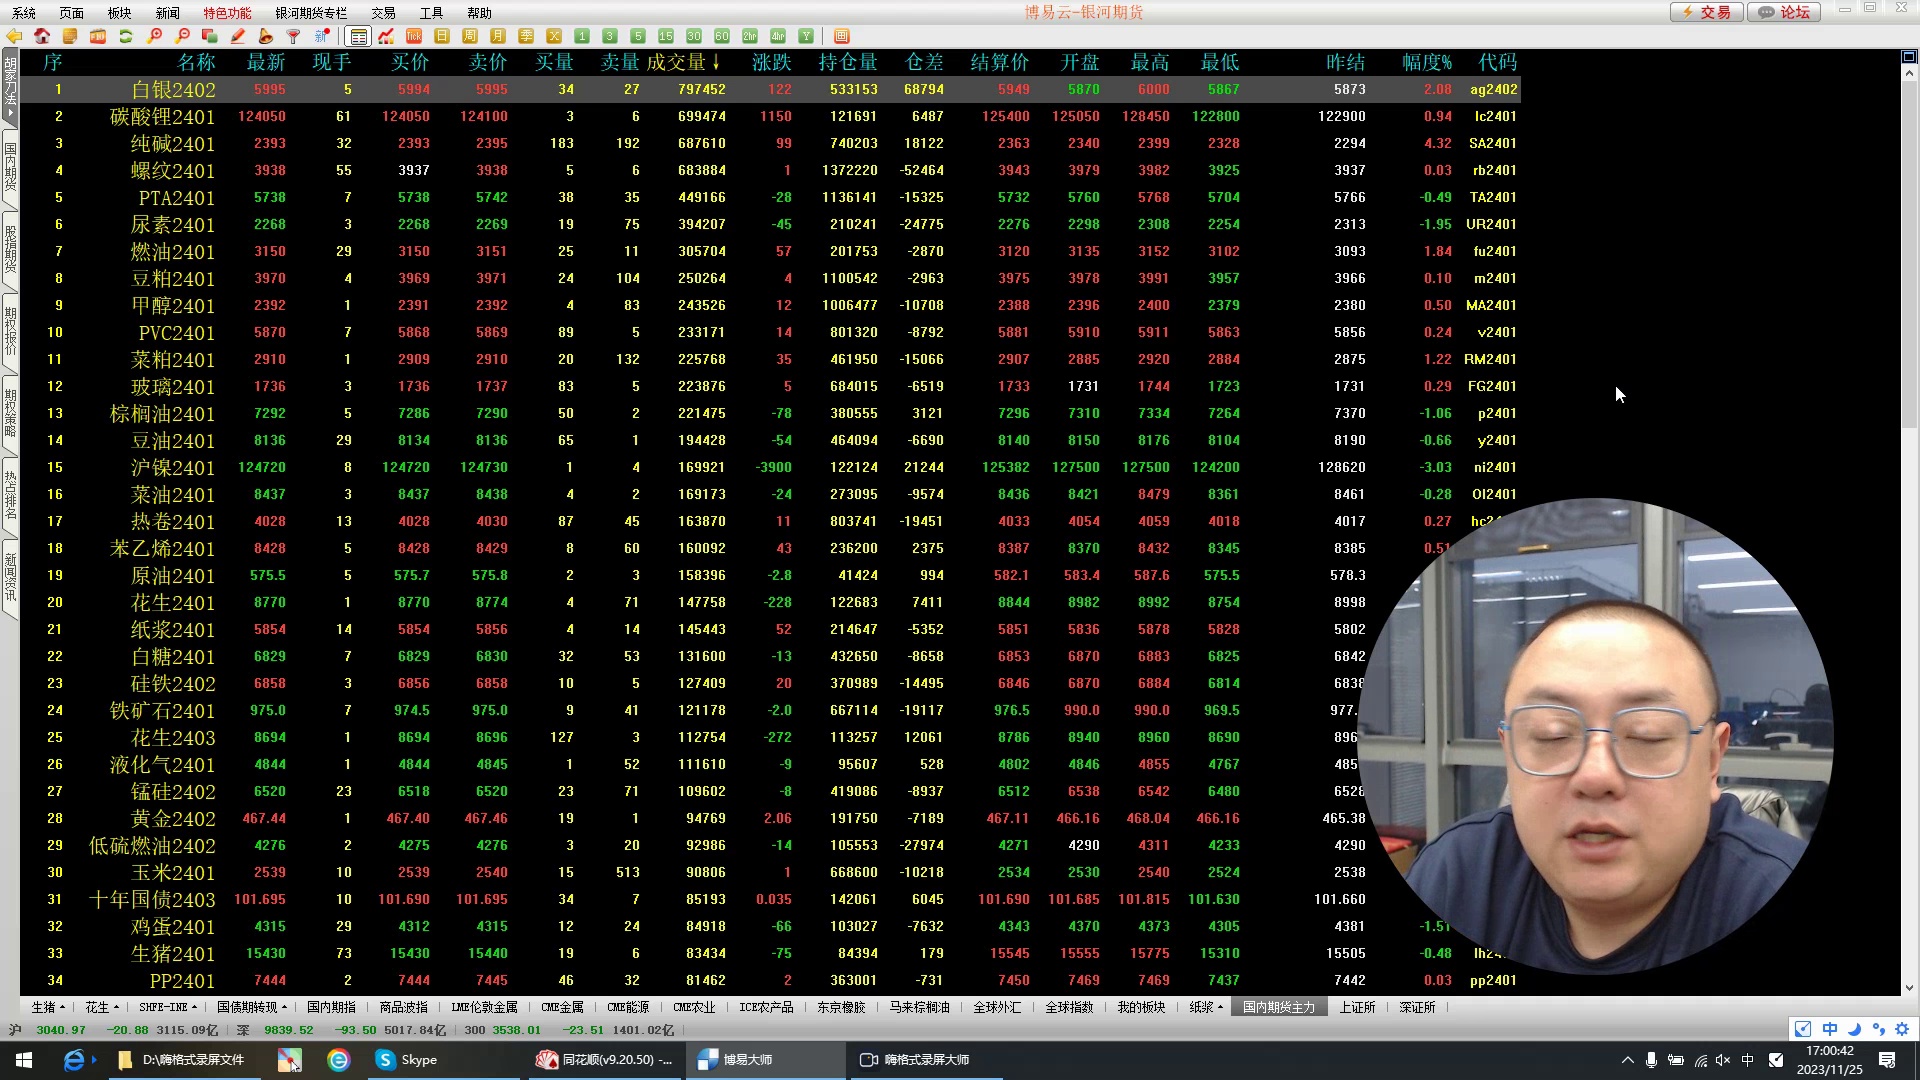Click the green refresh icon
Viewport: 1920px width, 1080px height.
[x=126, y=36]
